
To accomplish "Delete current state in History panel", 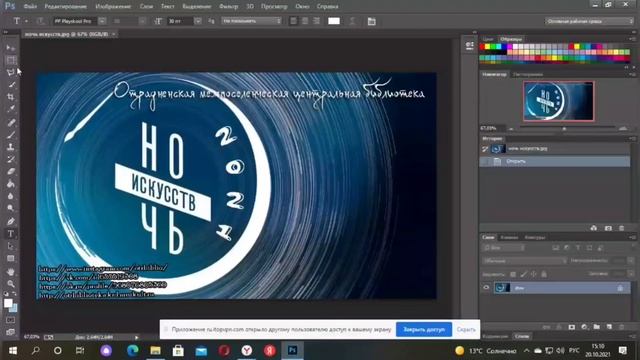I will (622, 228).
